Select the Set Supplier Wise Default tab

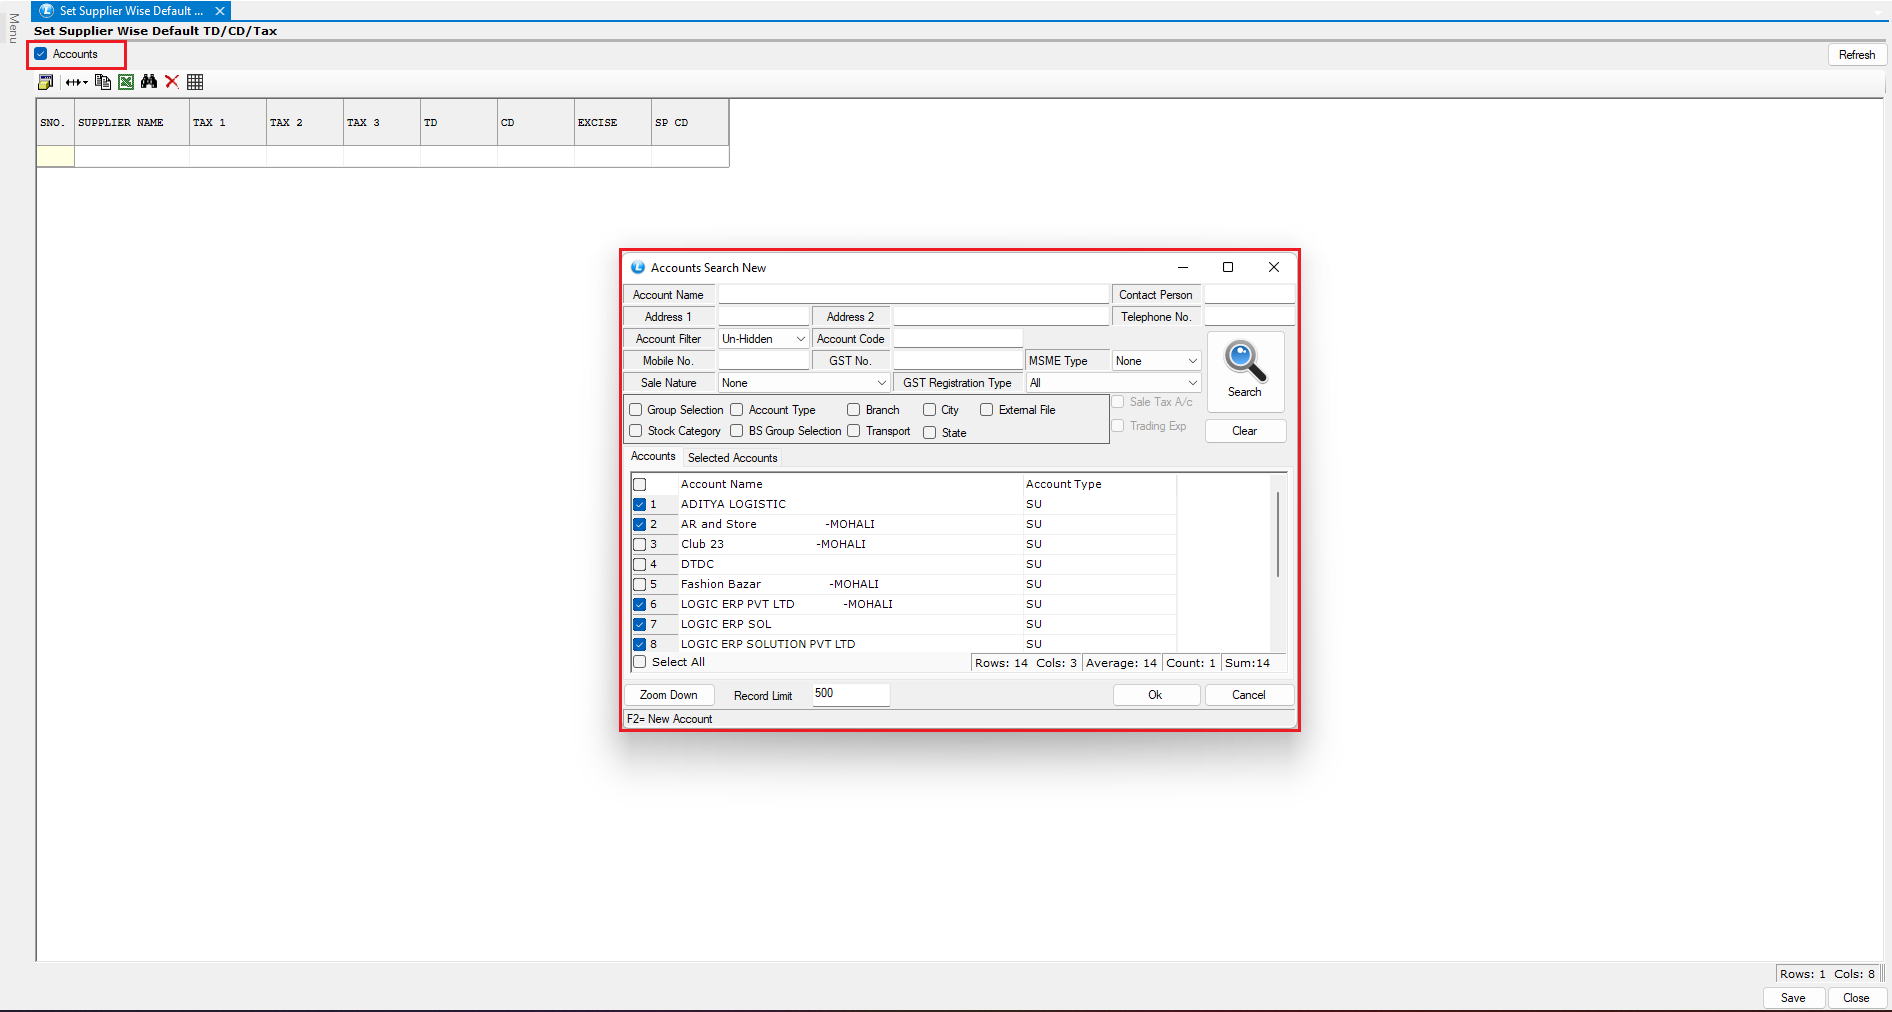pos(130,11)
